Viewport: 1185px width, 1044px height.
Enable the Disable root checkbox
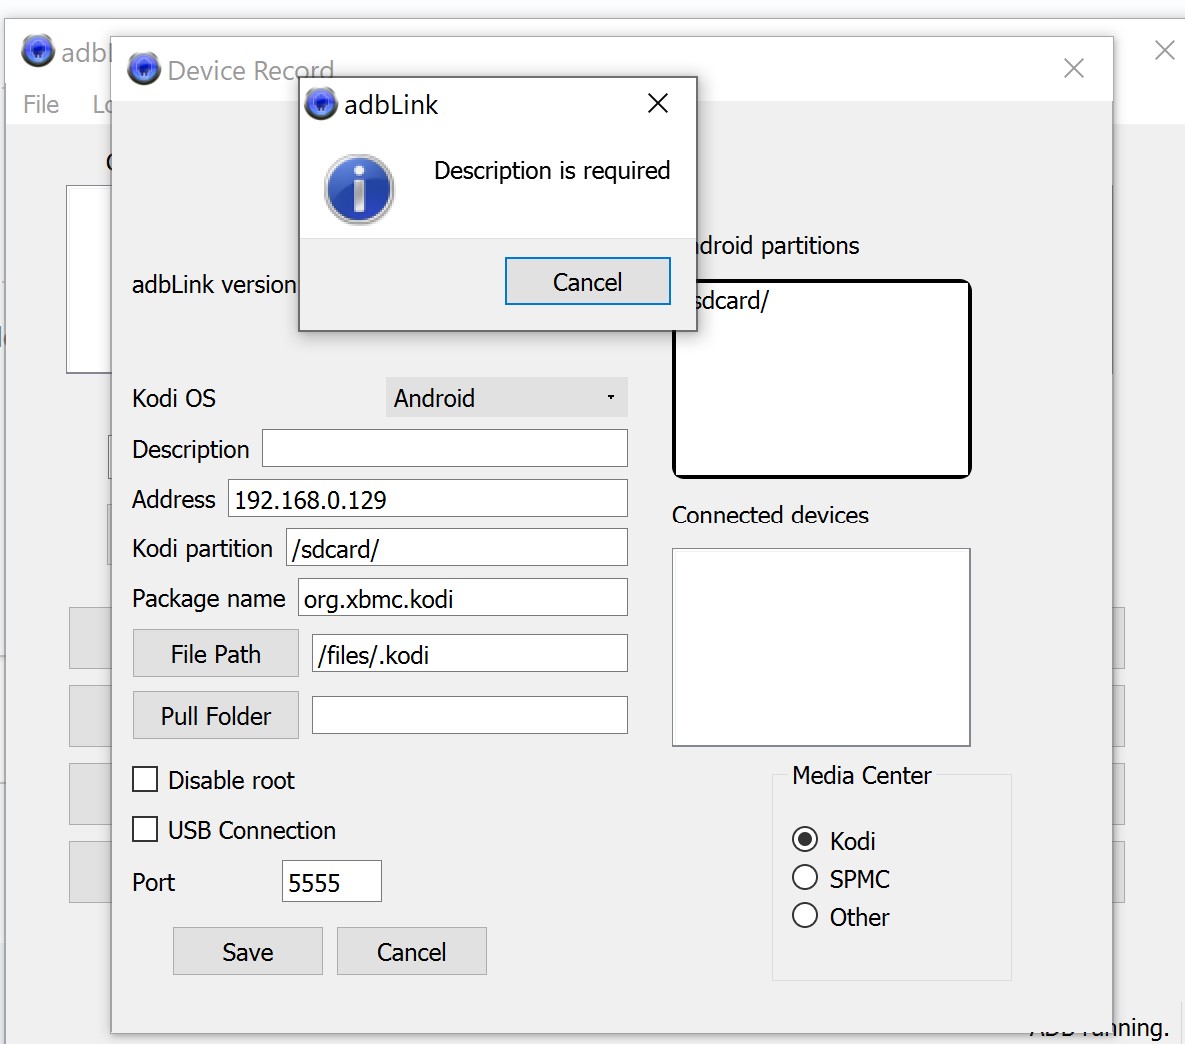145,779
